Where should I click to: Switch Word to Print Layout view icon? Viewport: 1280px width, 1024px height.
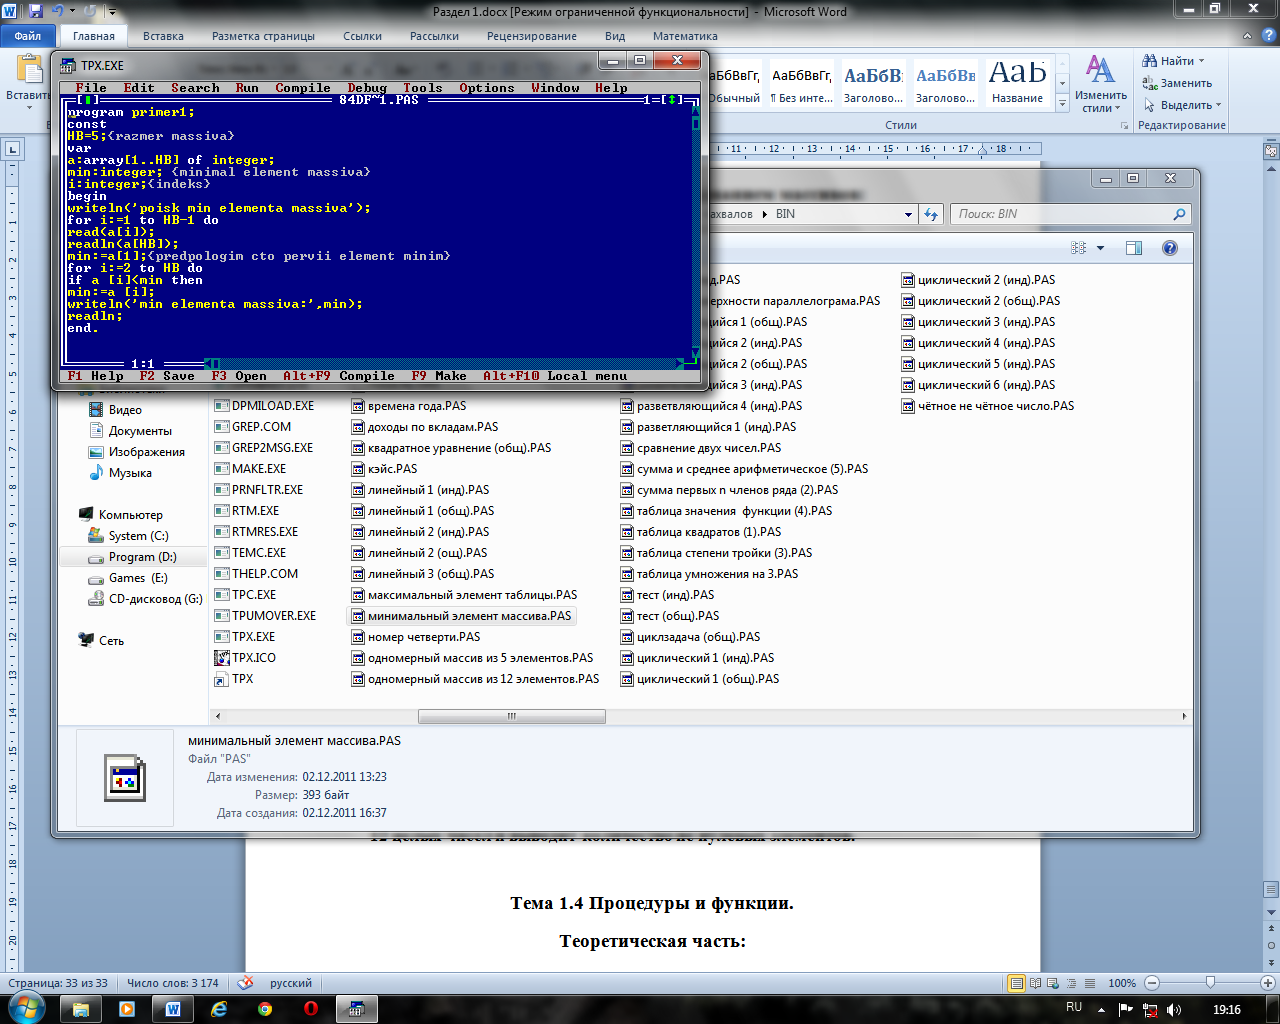pyautogui.click(x=1016, y=983)
